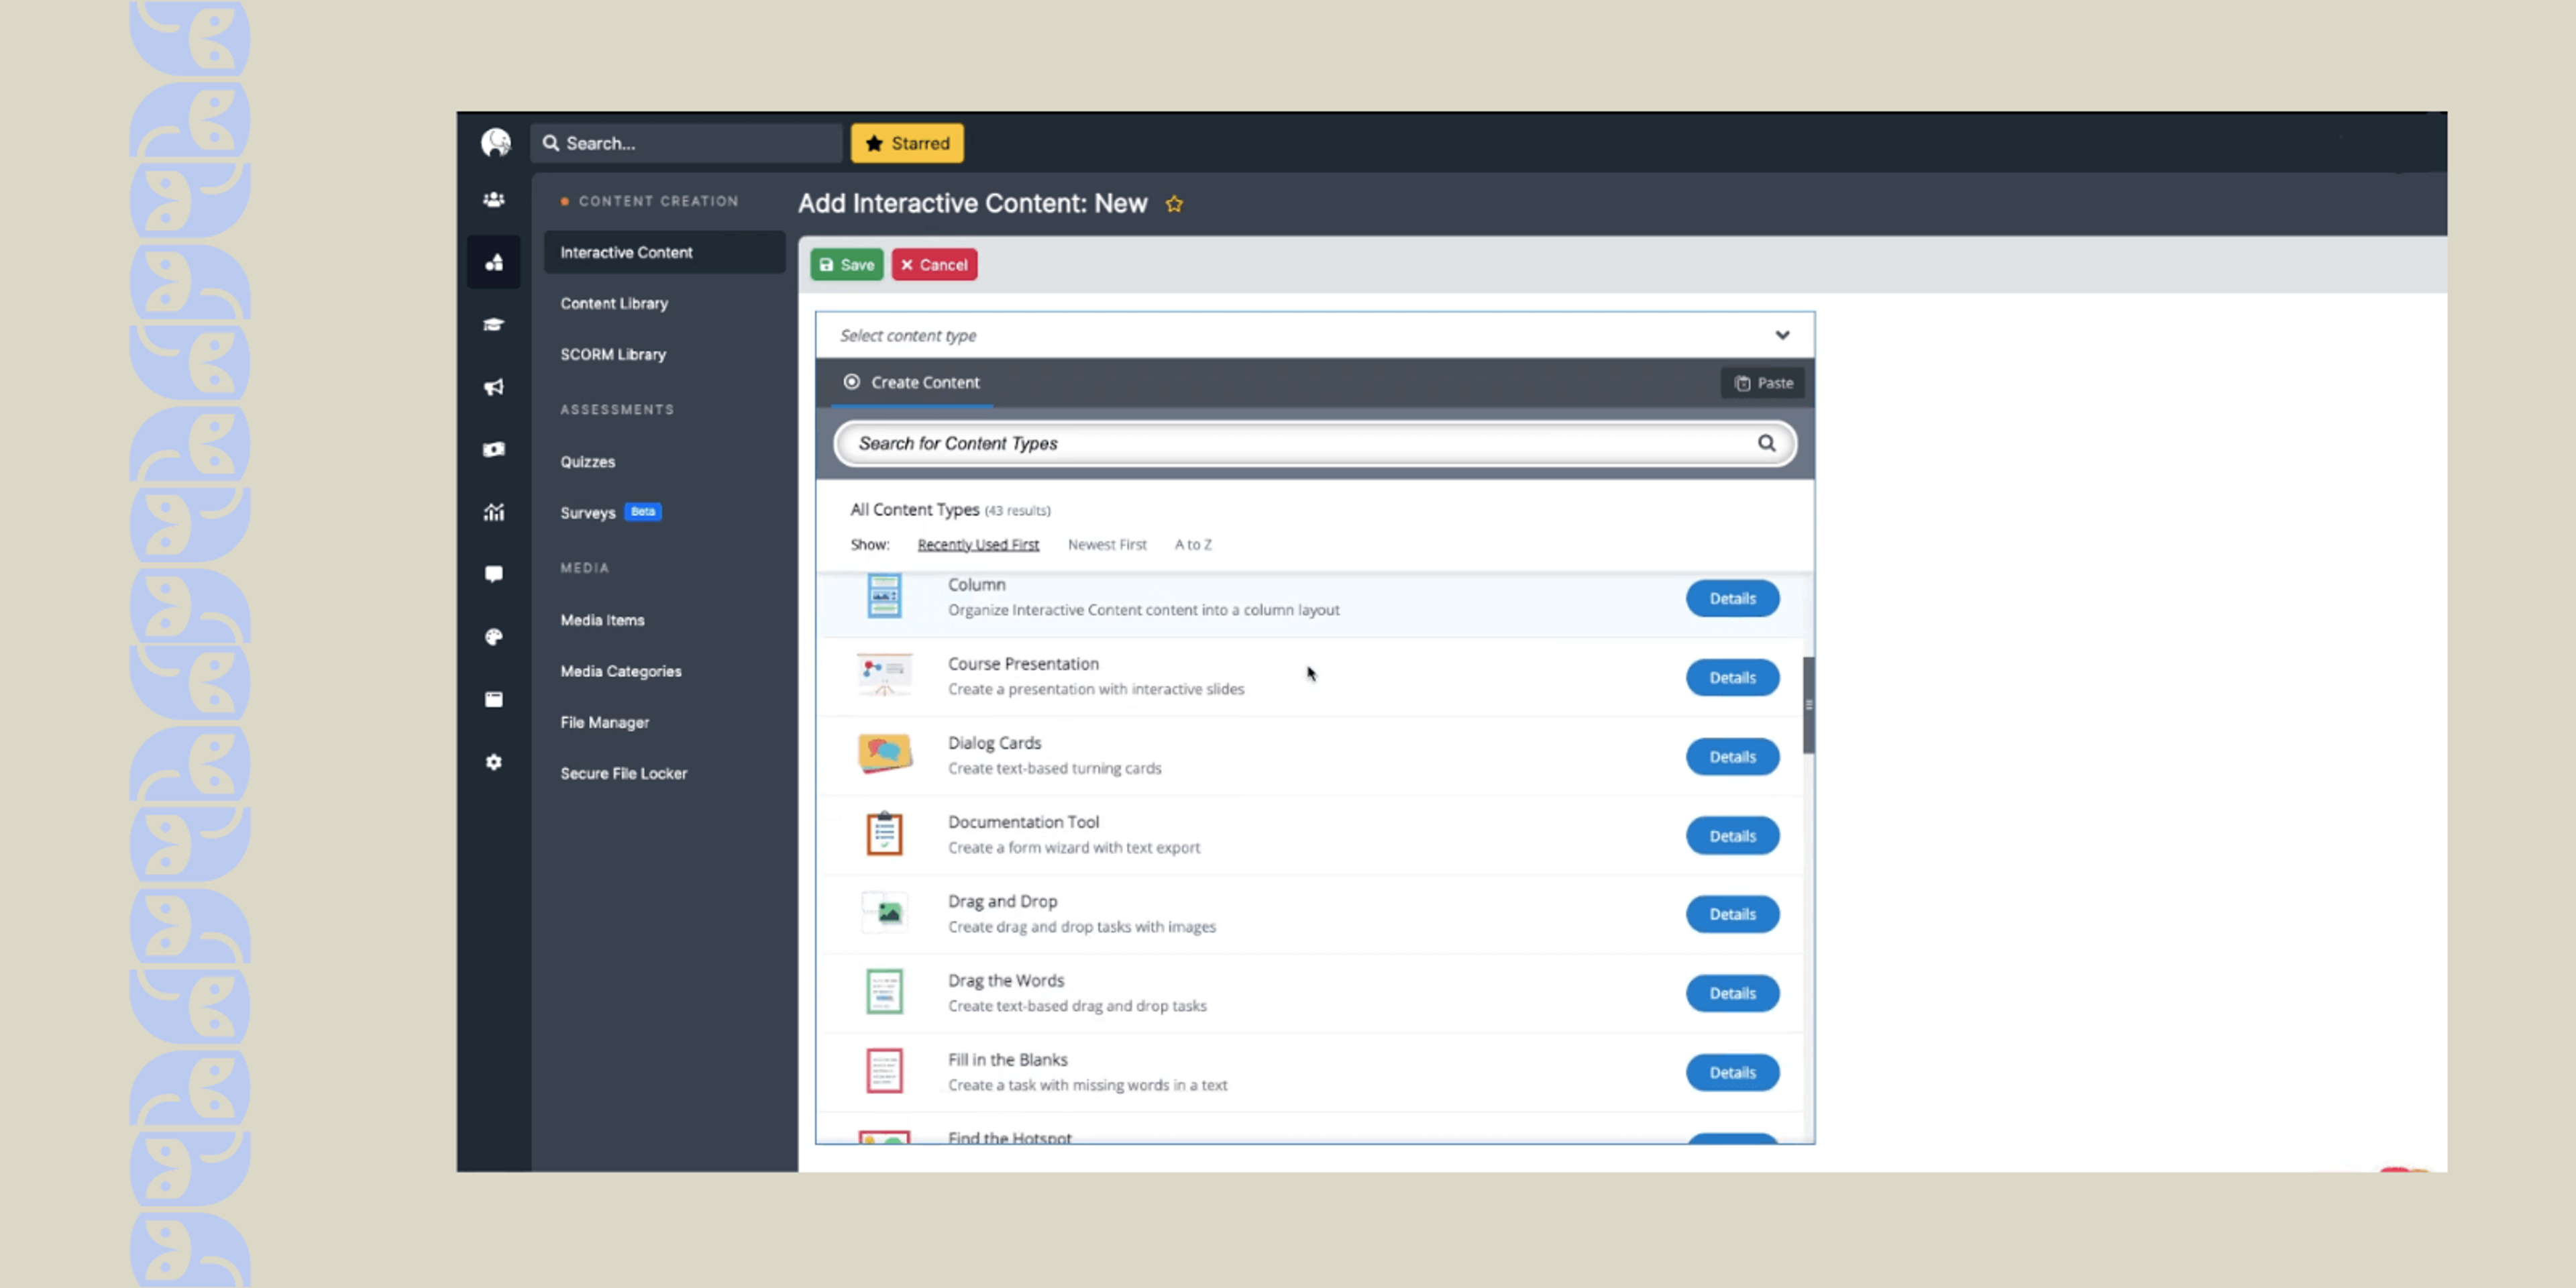This screenshot has width=2576, height=1288.
Task: Open Details for Course Presentation
Action: pos(1732,677)
